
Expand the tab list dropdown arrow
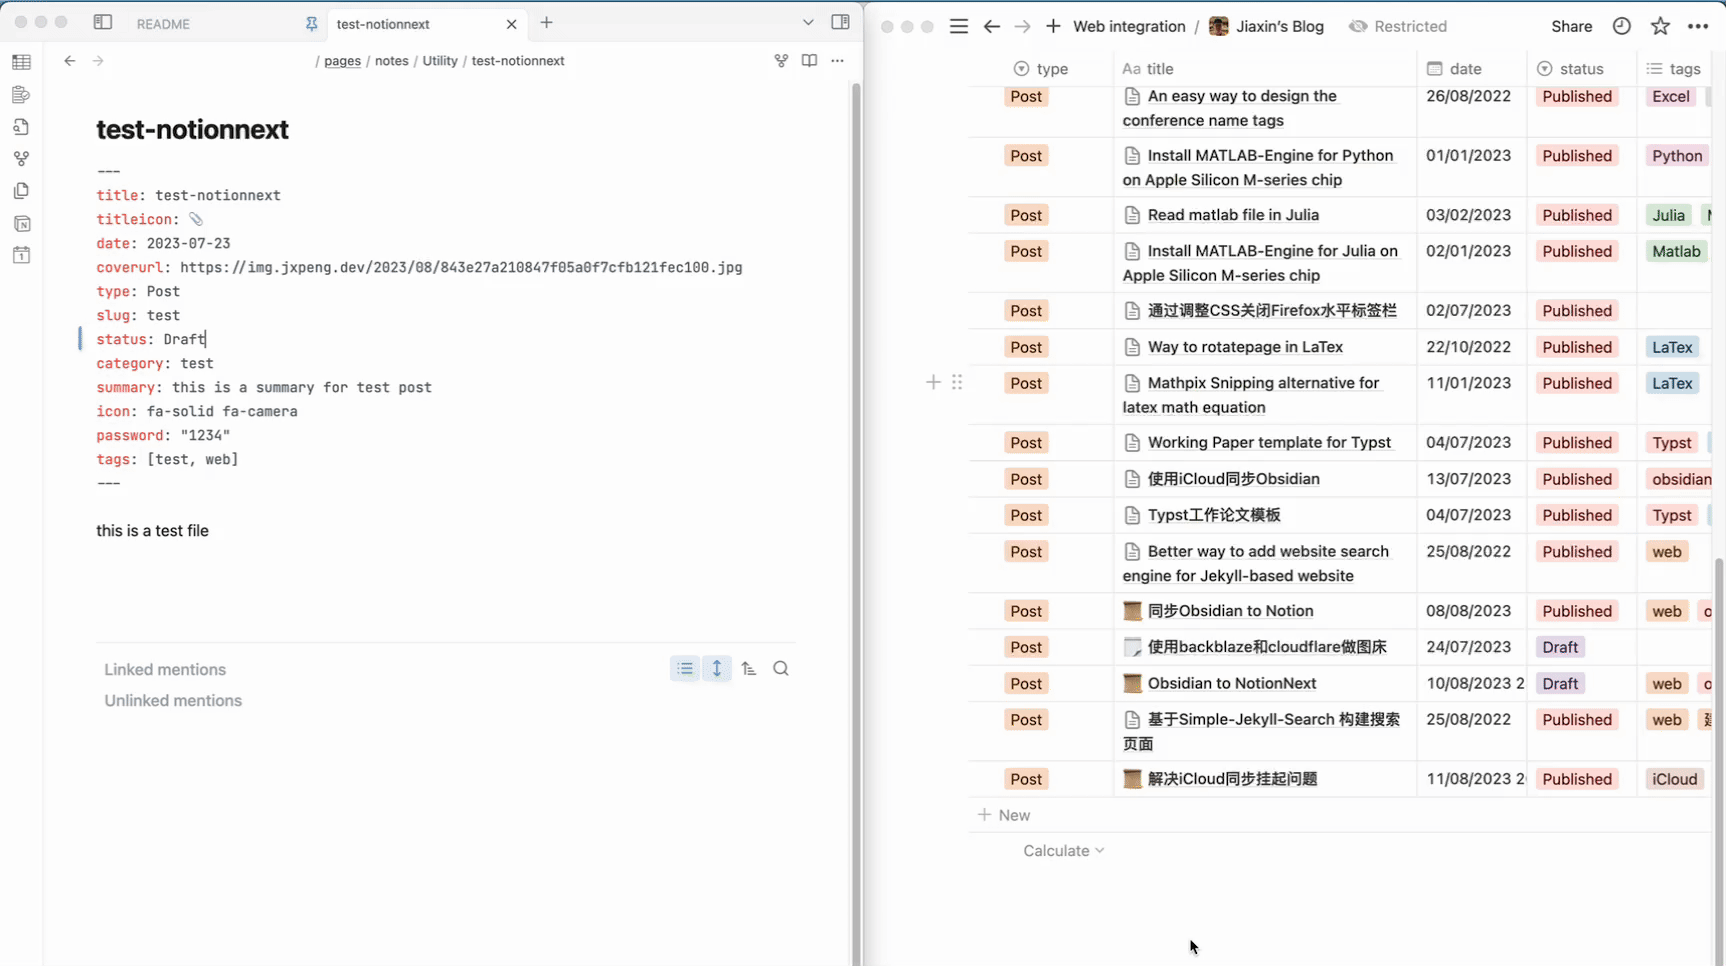point(808,22)
